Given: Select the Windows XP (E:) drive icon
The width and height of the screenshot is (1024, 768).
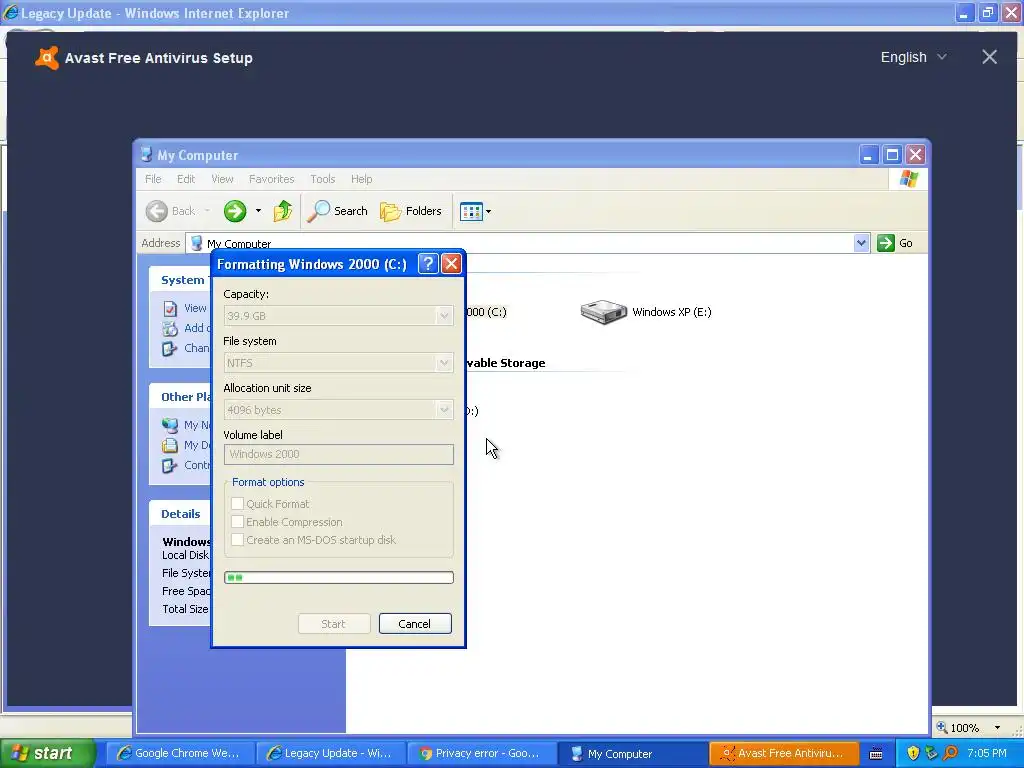Looking at the screenshot, I should (603, 312).
